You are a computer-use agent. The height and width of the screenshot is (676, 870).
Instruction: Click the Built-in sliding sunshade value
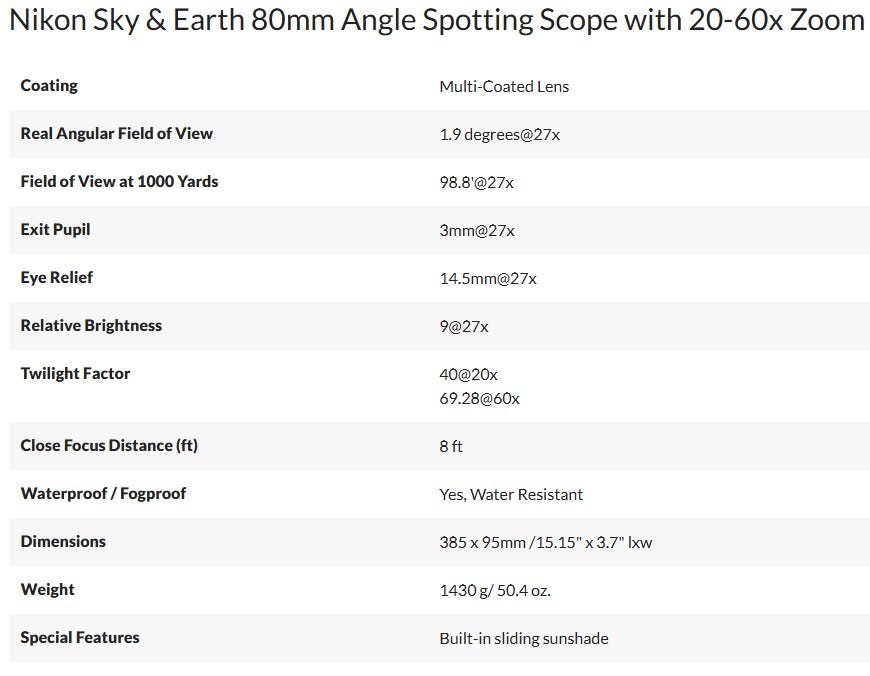pyautogui.click(x=523, y=639)
